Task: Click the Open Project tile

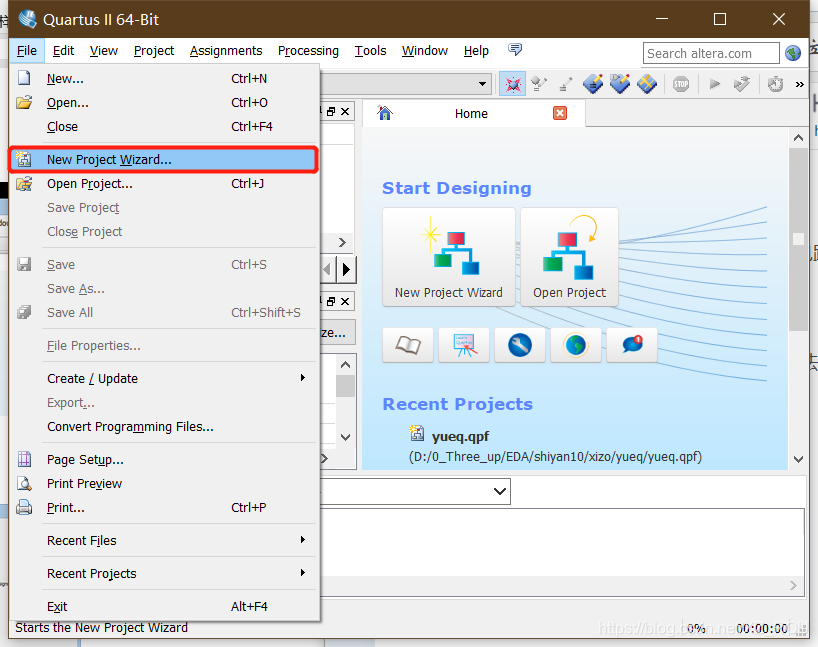Action: pyautogui.click(x=569, y=257)
